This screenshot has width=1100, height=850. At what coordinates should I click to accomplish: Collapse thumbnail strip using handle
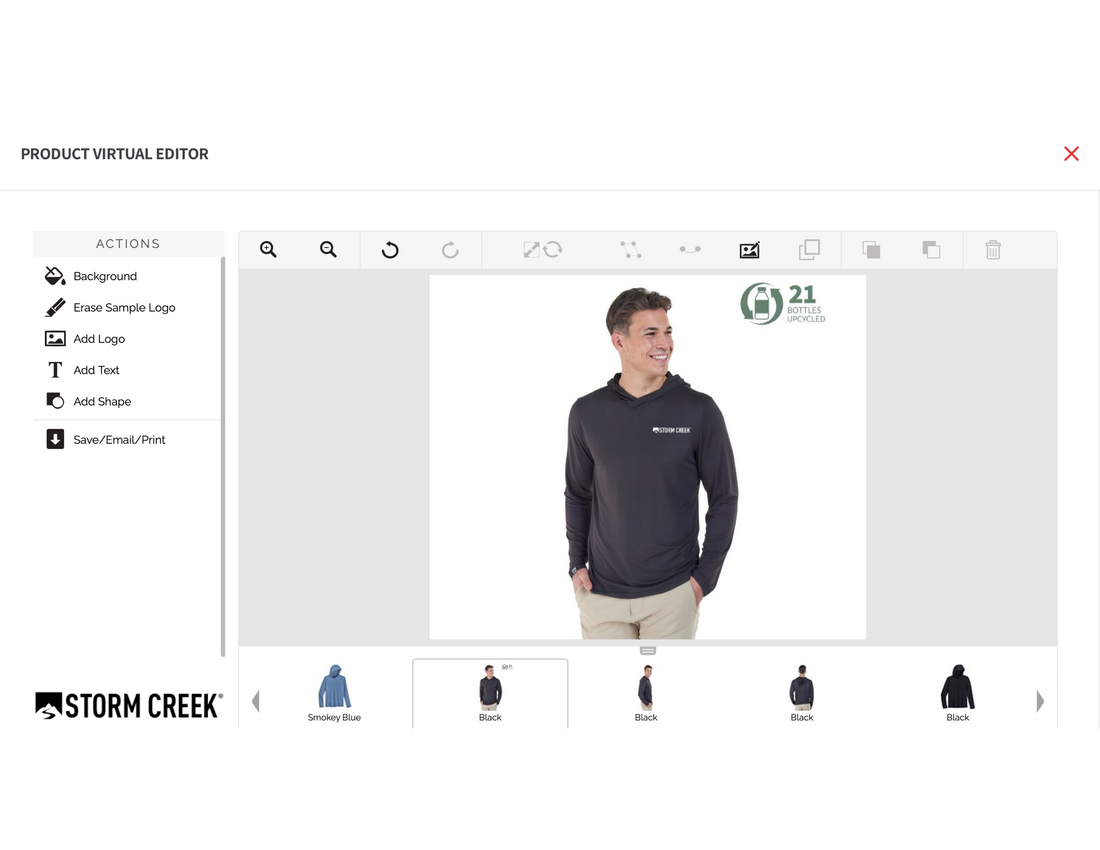pyautogui.click(x=648, y=651)
